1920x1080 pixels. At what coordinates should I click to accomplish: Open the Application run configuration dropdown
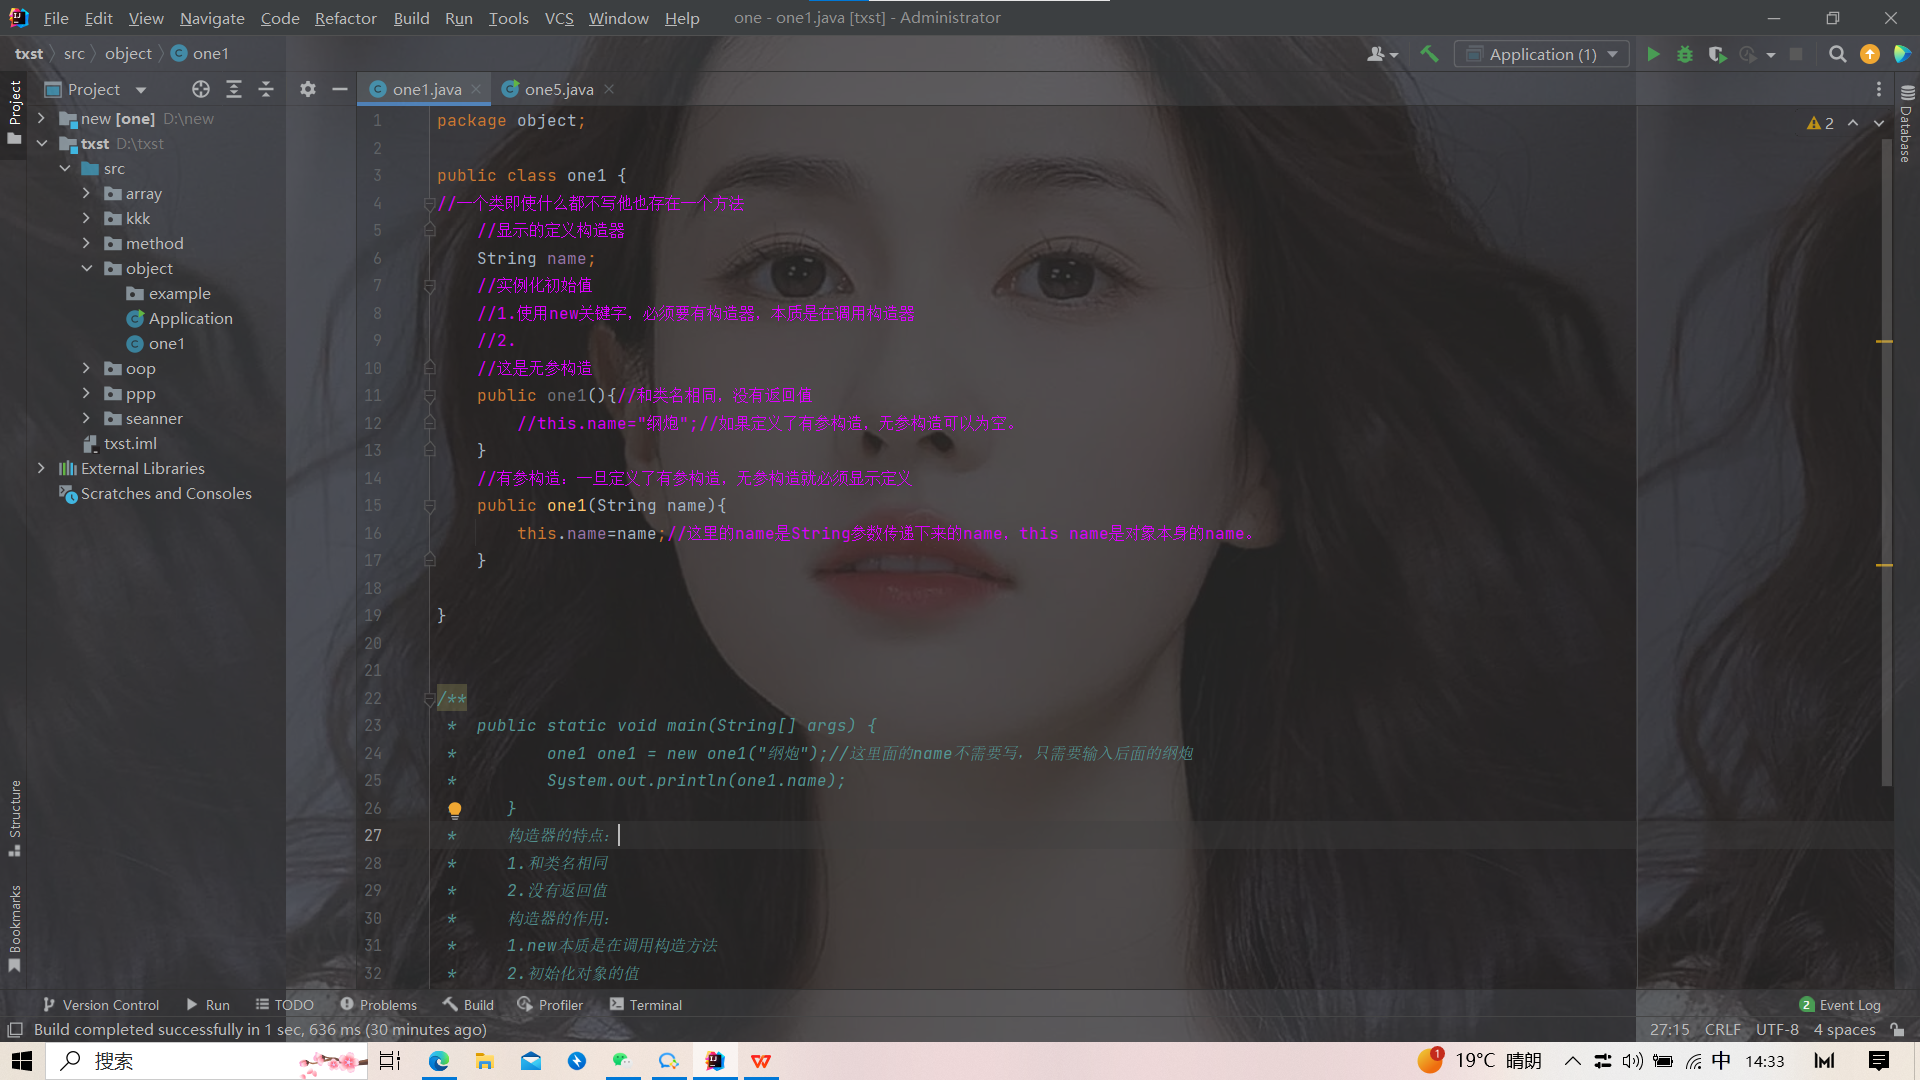pyautogui.click(x=1541, y=55)
